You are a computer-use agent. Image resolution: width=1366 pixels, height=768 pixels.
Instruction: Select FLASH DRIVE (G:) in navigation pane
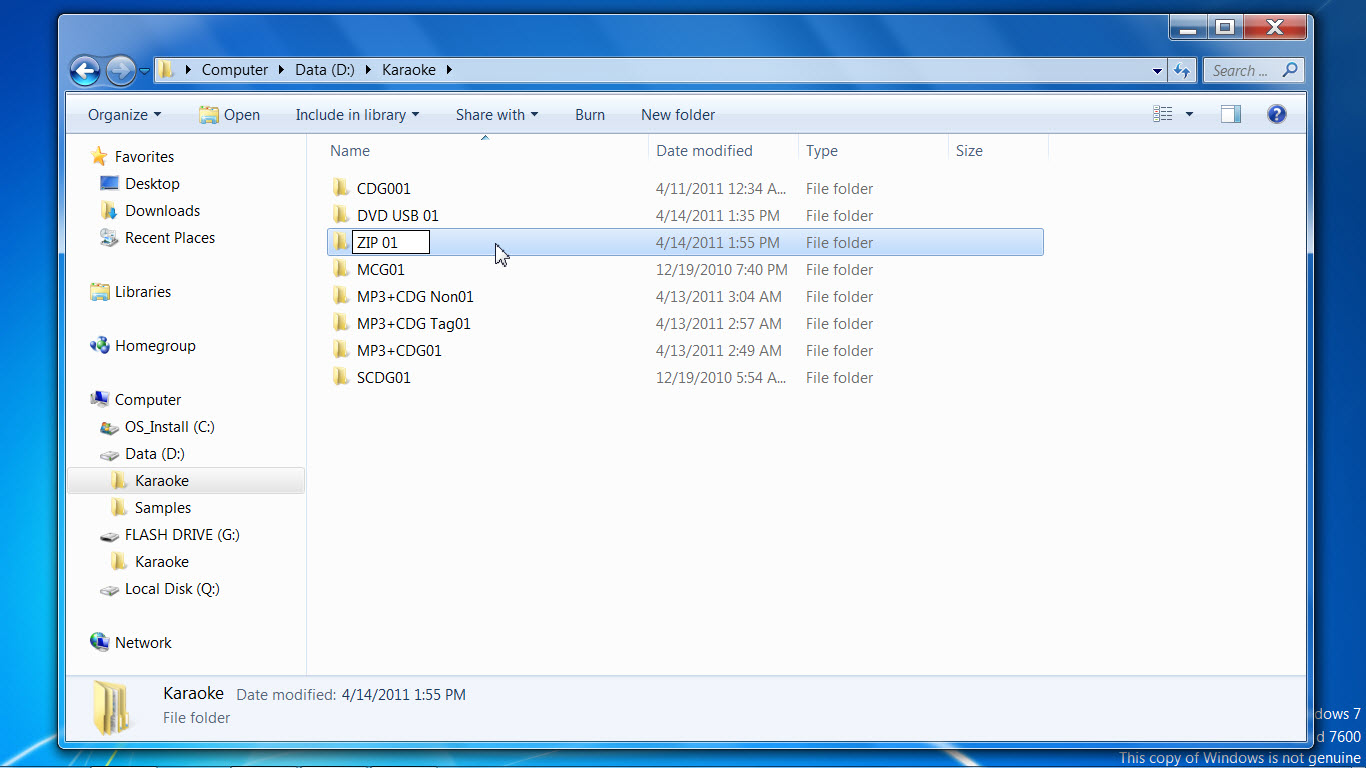tap(181, 534)
